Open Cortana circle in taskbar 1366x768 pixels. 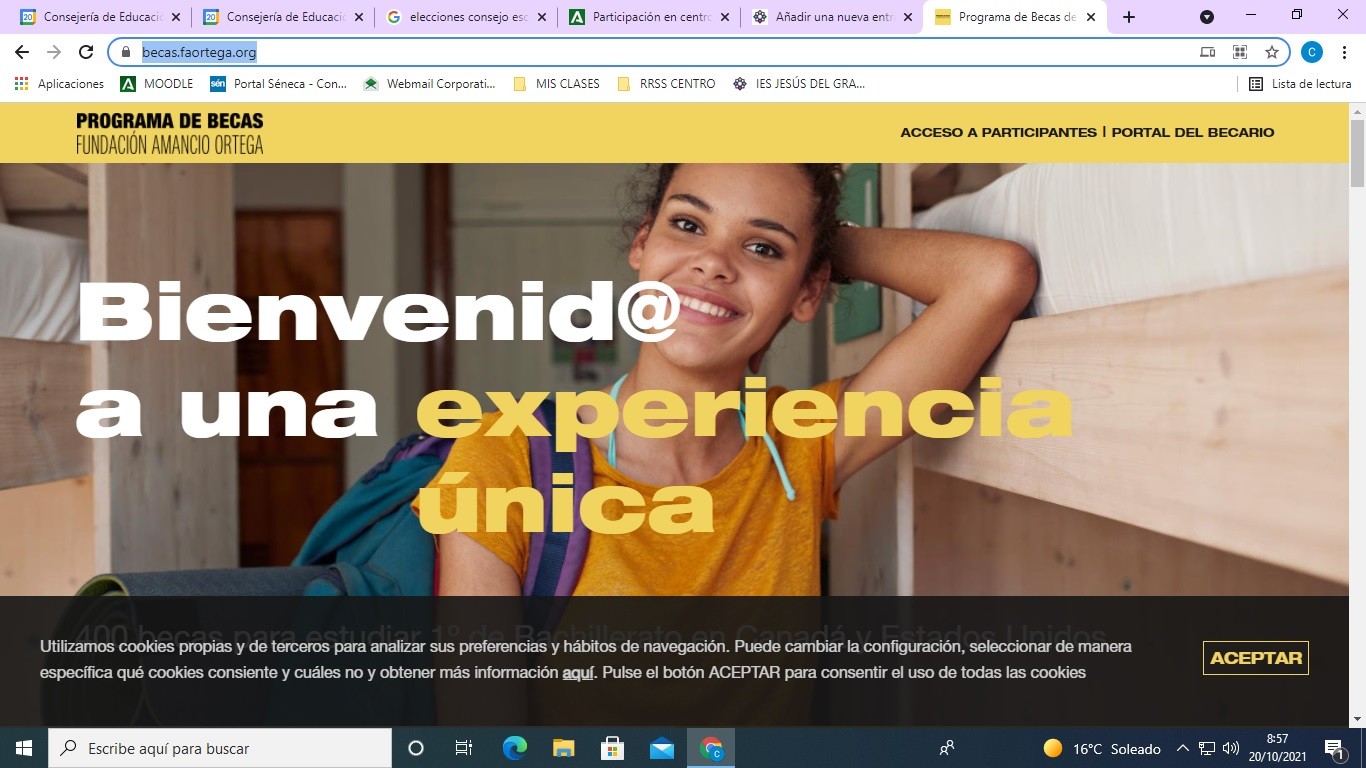(x=416, y=748)
